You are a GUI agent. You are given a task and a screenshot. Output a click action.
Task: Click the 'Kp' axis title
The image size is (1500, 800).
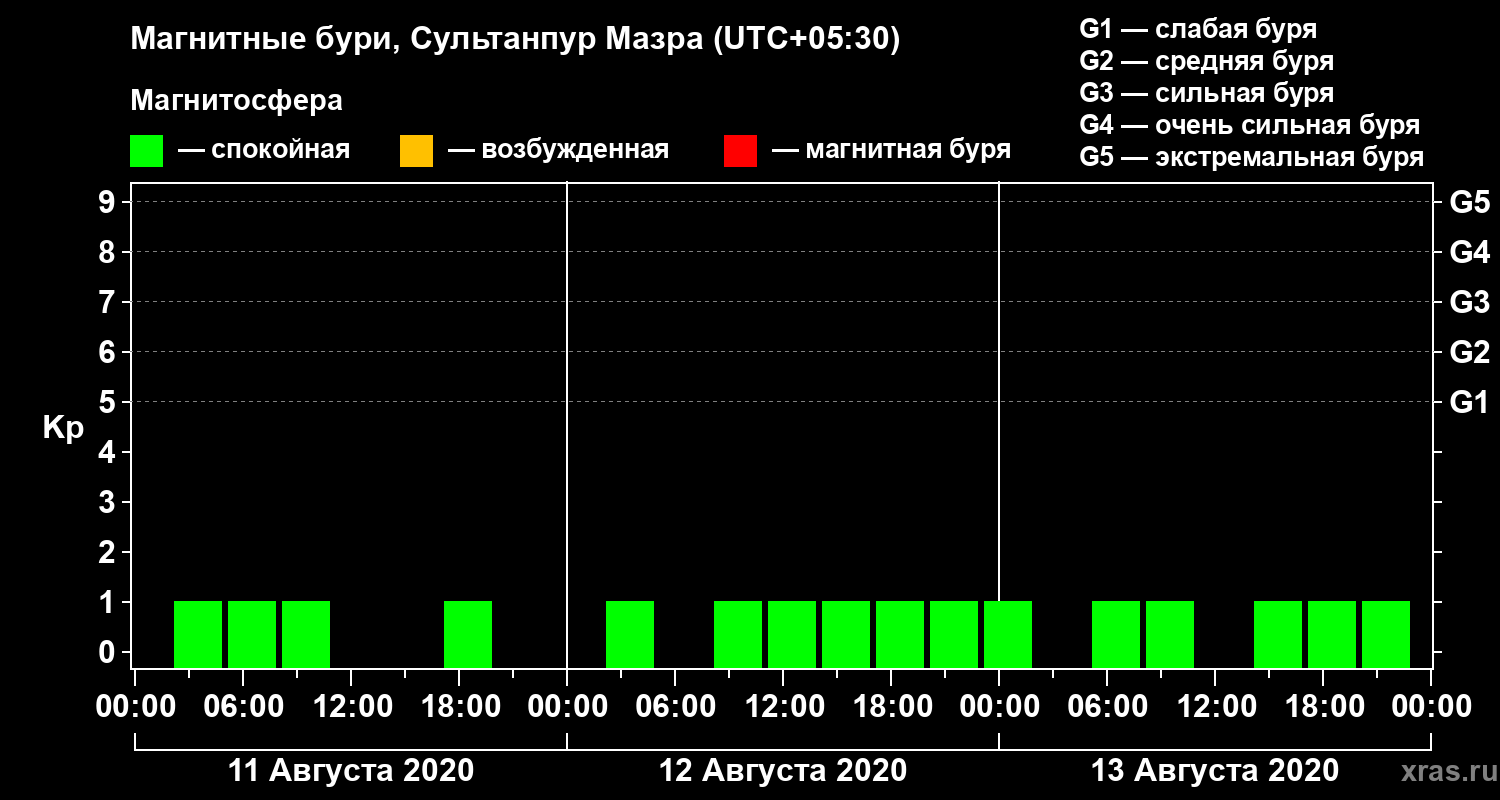tap(63, 428)
